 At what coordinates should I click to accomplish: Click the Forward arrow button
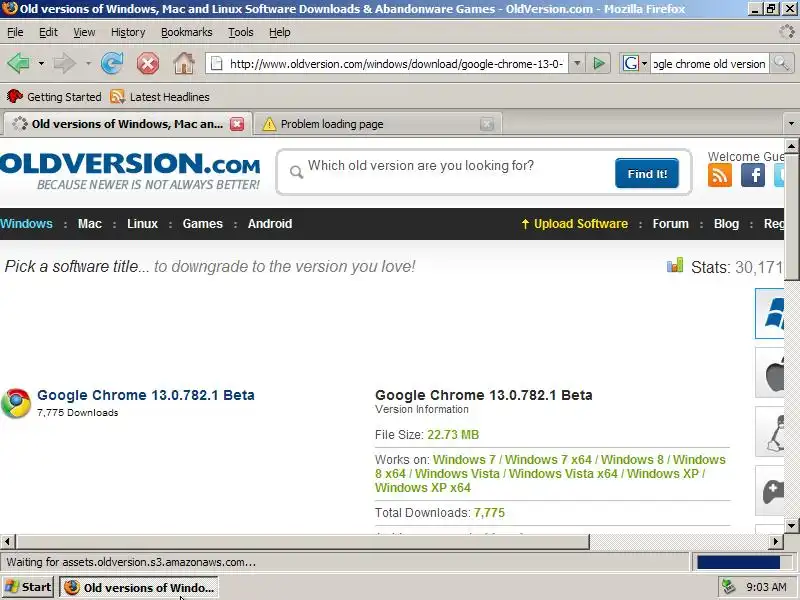point(64,64)
